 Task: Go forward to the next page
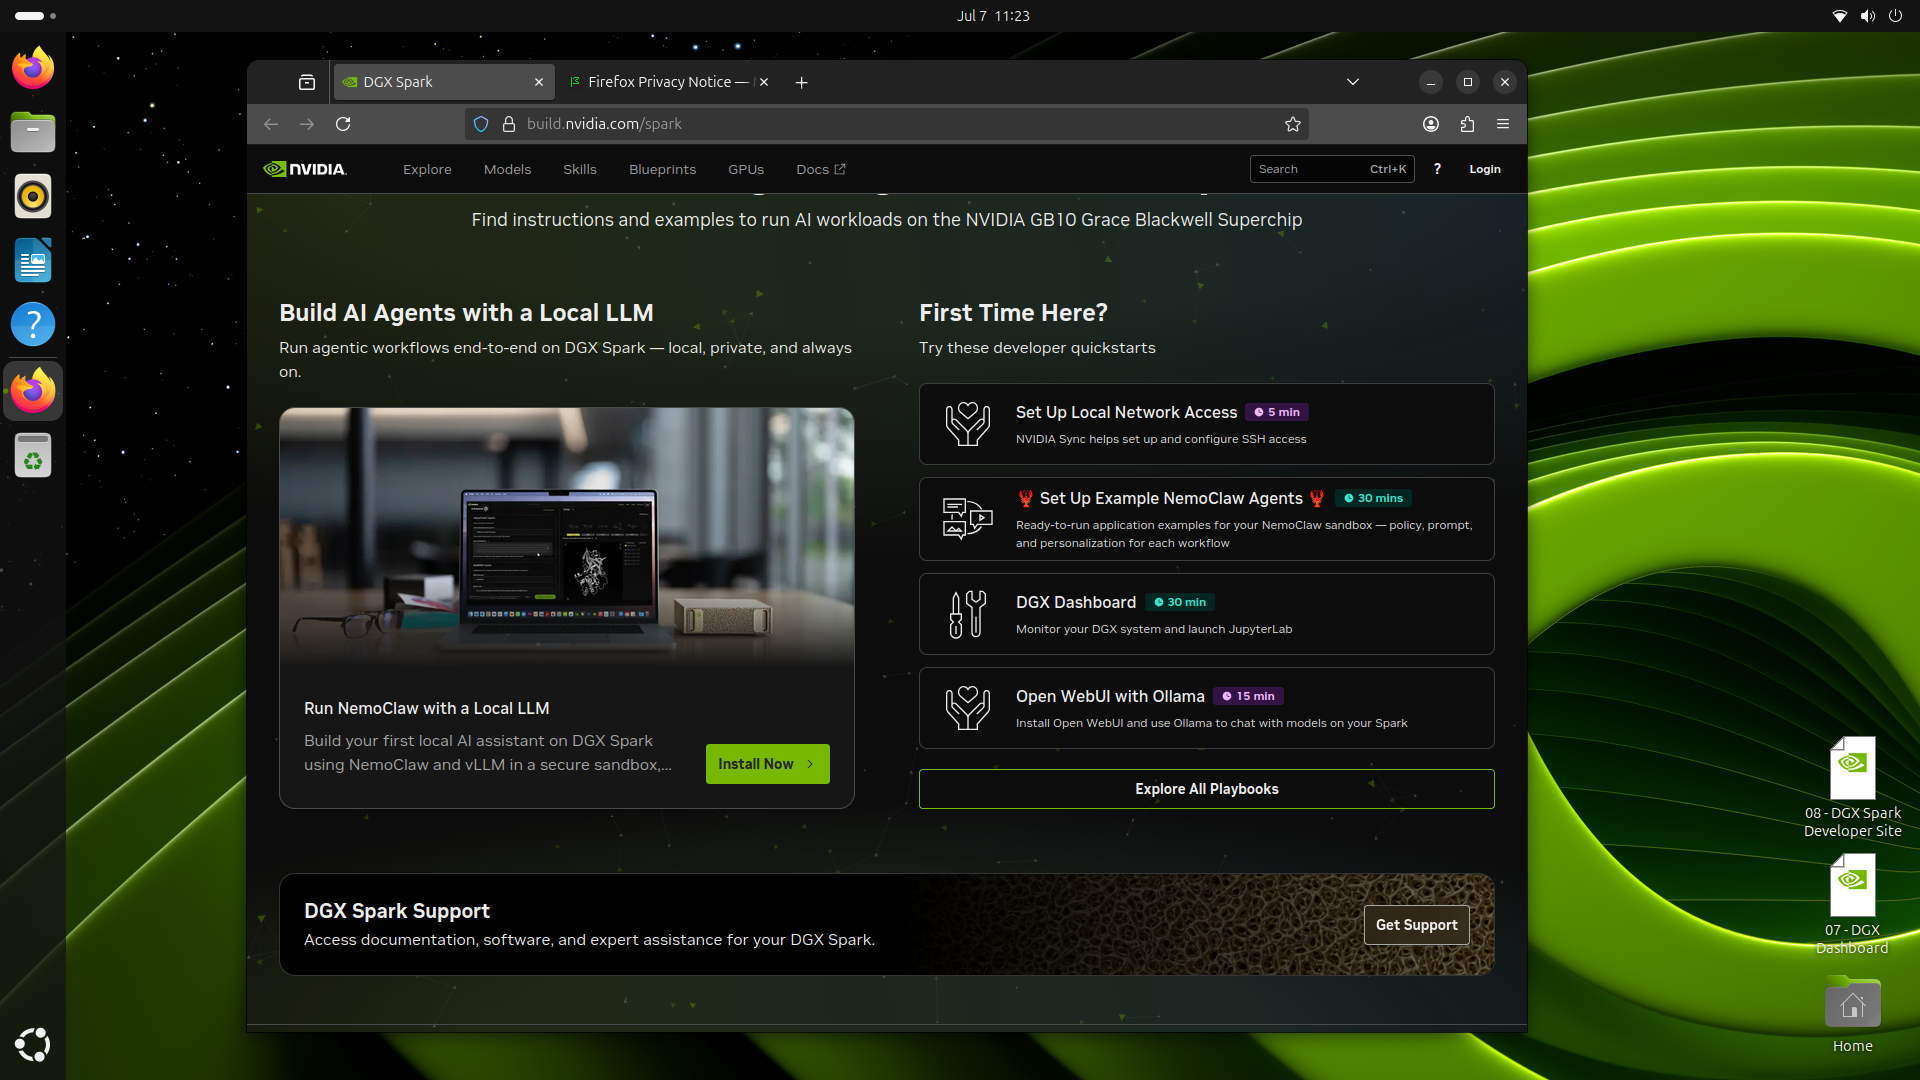[x=307, y=124]
